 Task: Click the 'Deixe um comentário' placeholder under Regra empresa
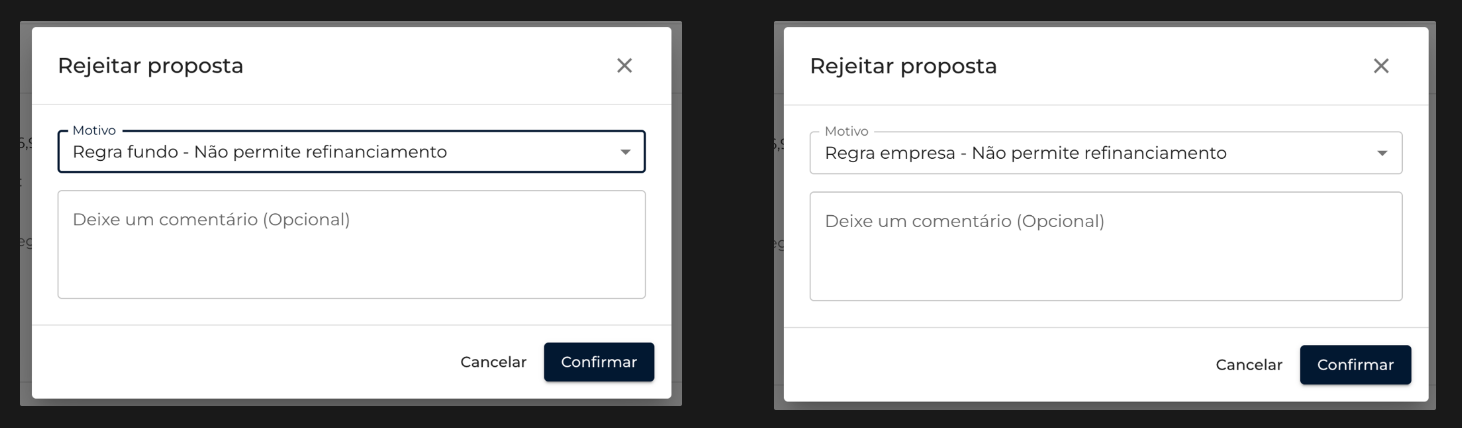pos(964,221)
